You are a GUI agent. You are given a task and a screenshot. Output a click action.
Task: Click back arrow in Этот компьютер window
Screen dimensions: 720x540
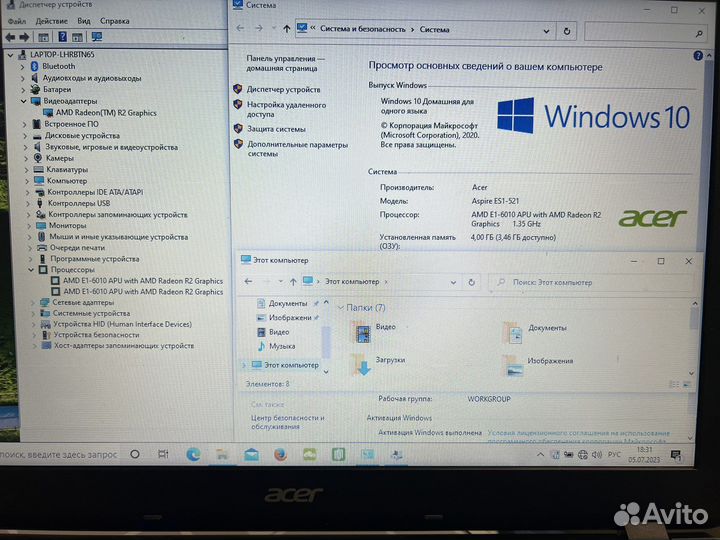(248, 281)
